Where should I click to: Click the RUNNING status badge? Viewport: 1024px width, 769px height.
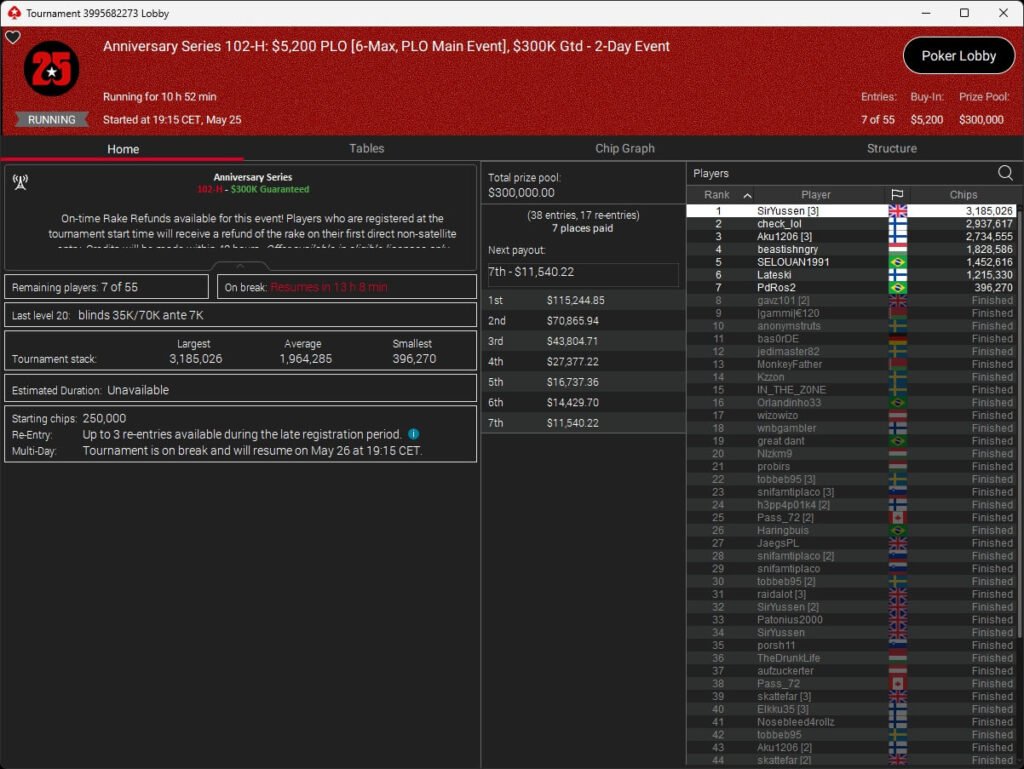pos(52,119)
